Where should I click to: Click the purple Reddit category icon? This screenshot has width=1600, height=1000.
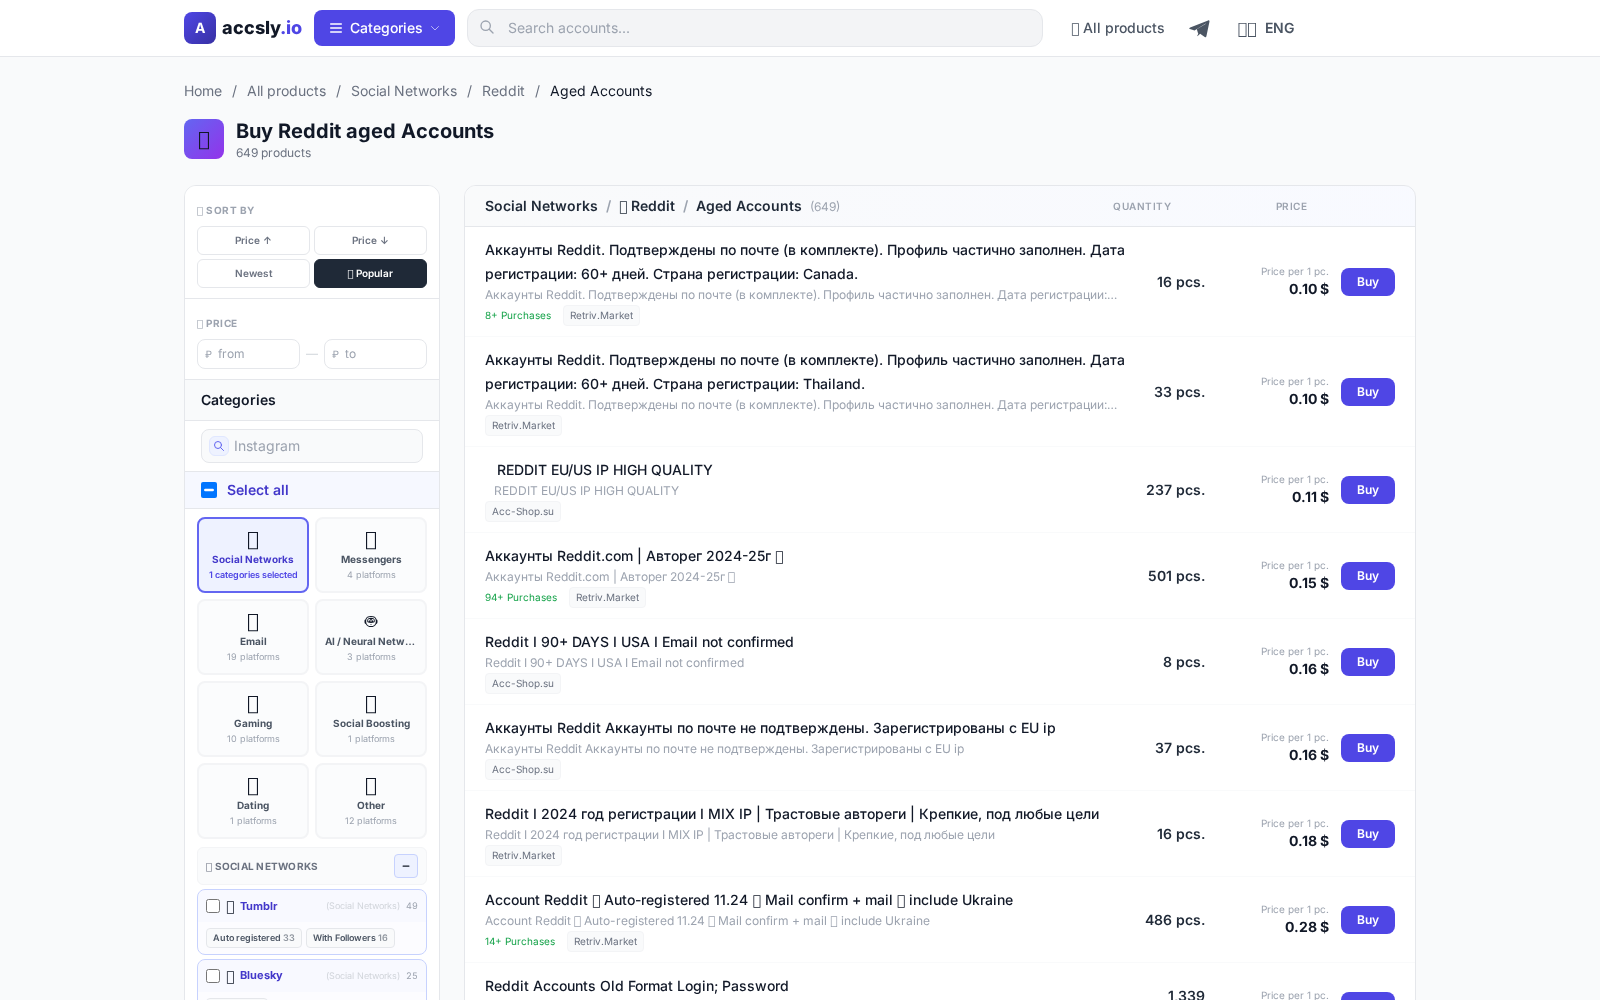pos(204,139)
